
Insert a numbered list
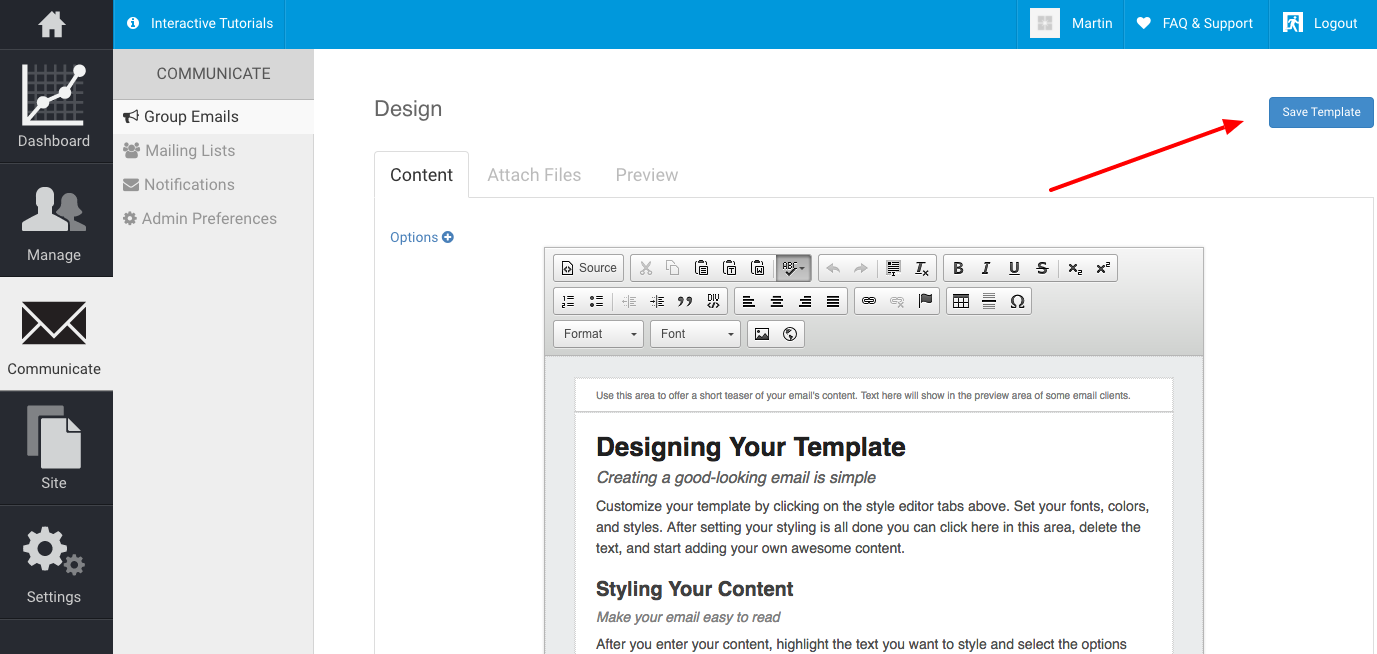tap(568, 301)
